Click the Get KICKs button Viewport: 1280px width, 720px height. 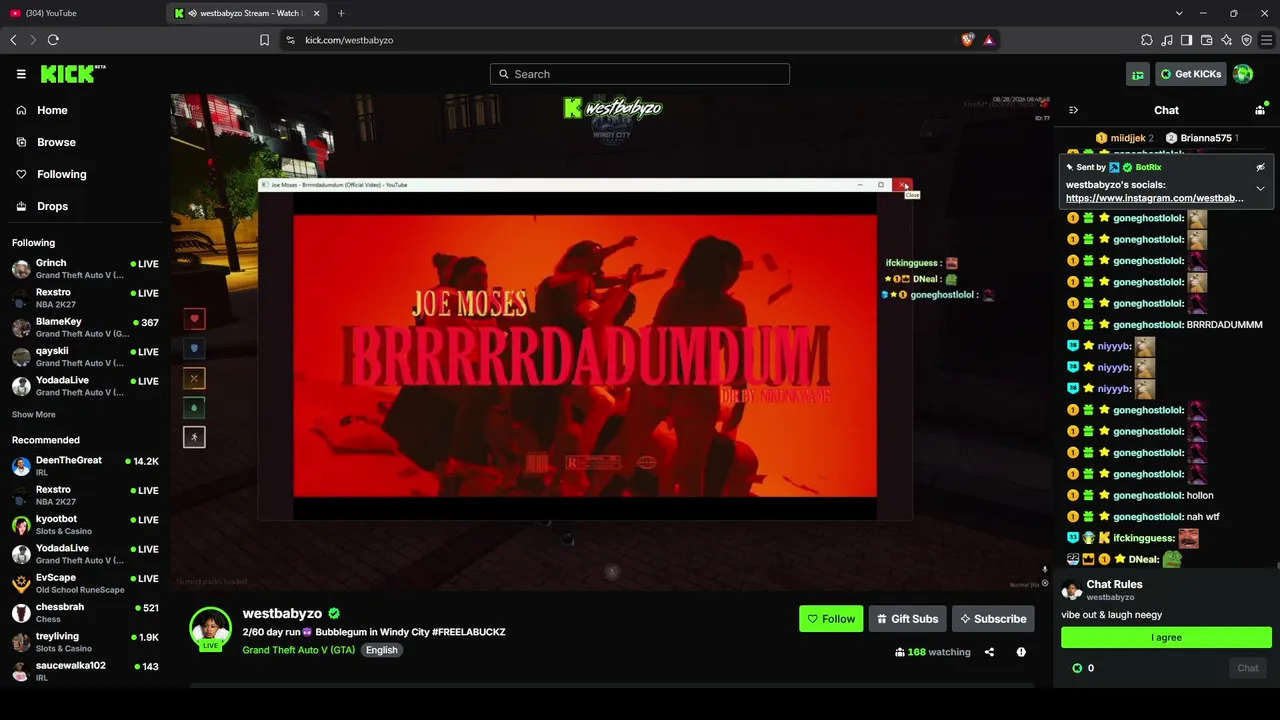point(1191,74)
